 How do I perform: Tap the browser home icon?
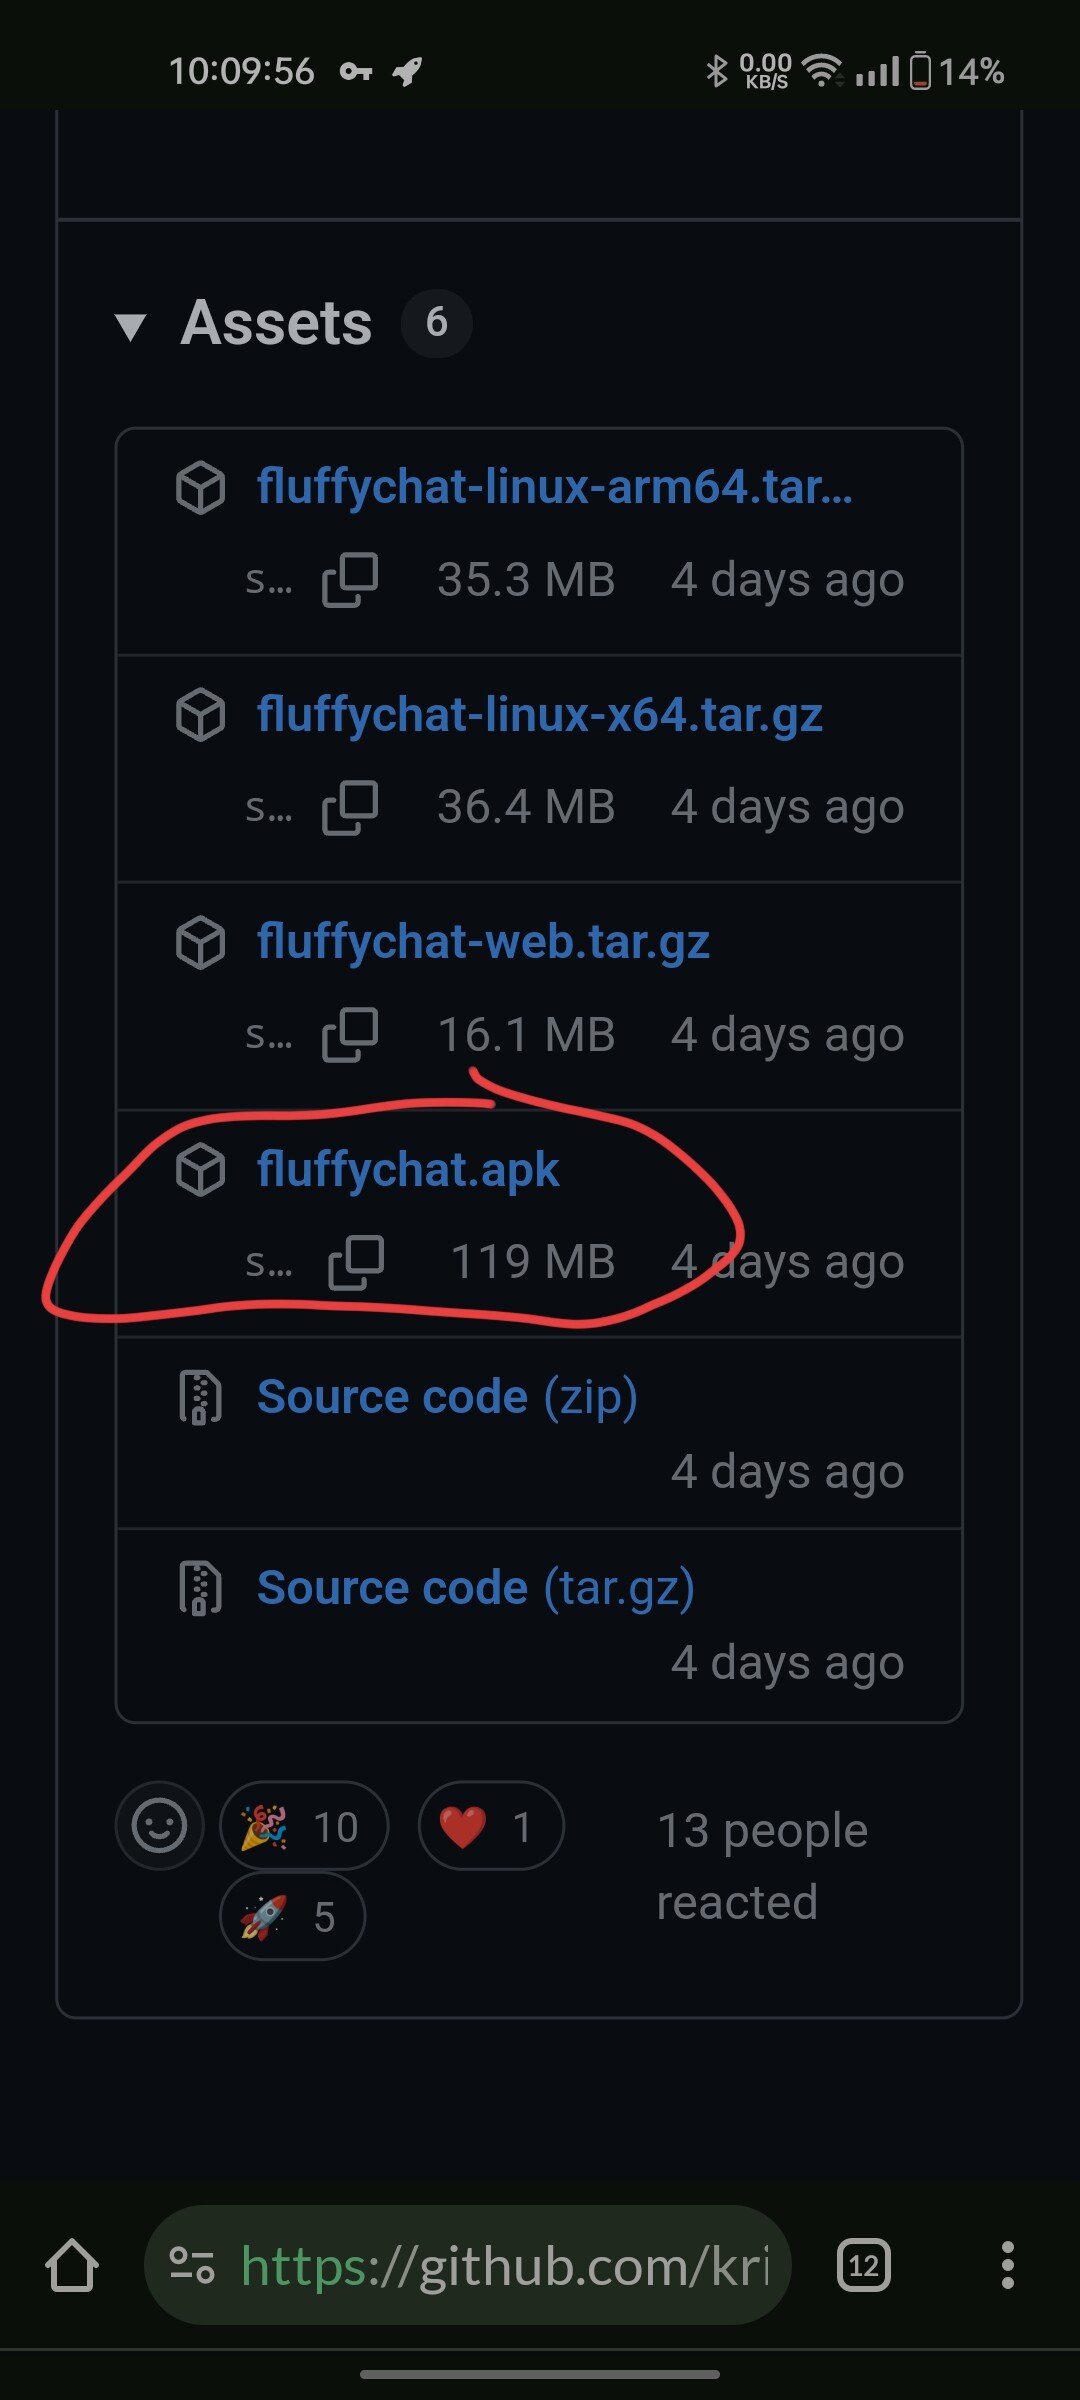click(x=72, y=2265)
